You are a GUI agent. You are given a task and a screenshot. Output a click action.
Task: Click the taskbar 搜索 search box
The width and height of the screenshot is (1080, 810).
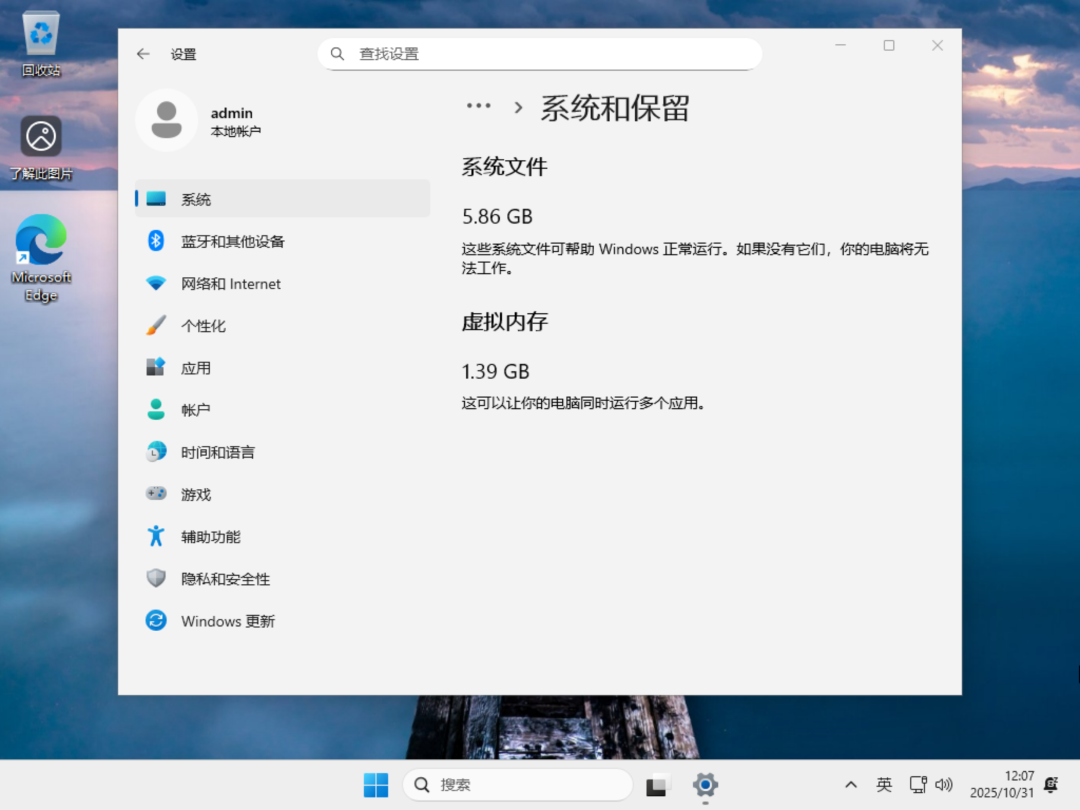517,785
